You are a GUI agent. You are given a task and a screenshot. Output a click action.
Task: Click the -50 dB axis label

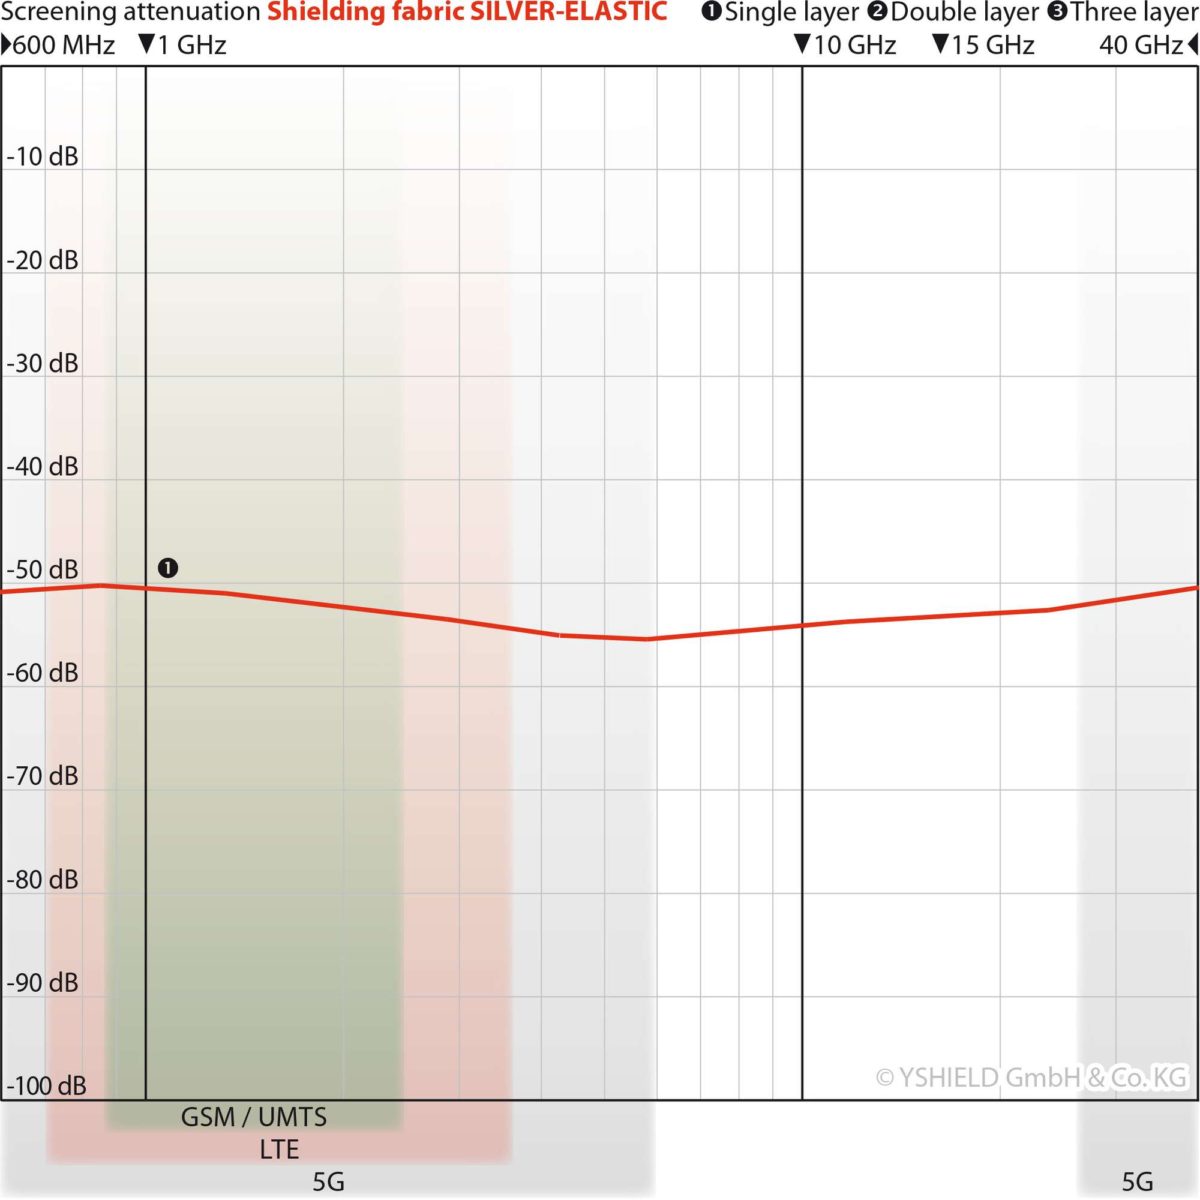pos(42,570)
